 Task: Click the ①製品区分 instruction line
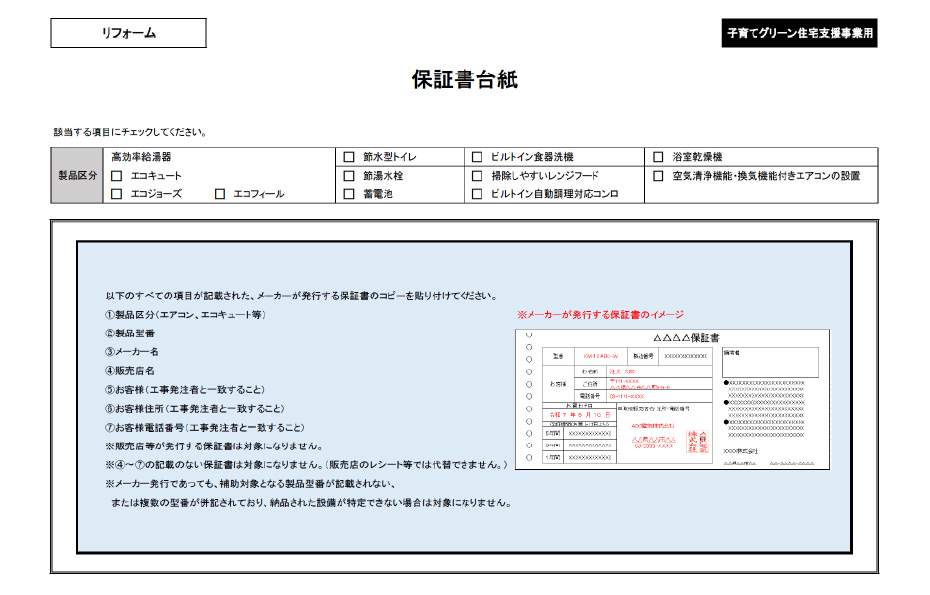[x=185, y=315]
